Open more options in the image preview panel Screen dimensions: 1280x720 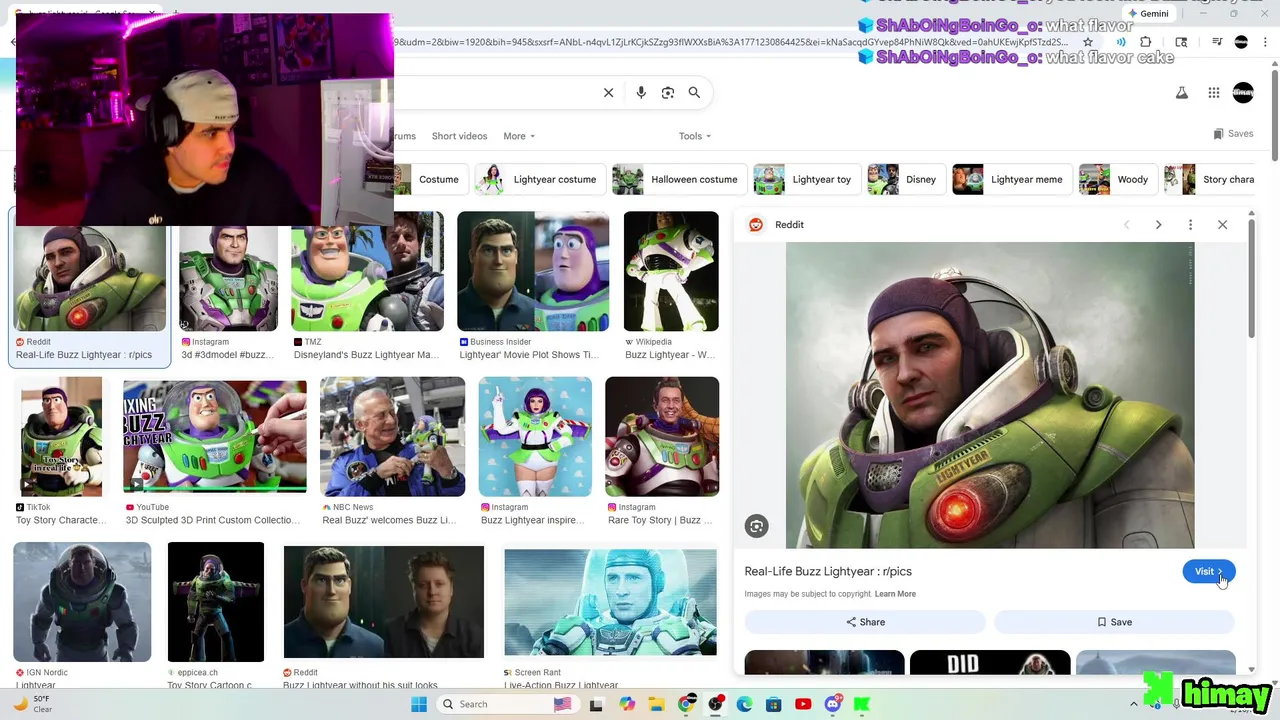(1190, 225)
